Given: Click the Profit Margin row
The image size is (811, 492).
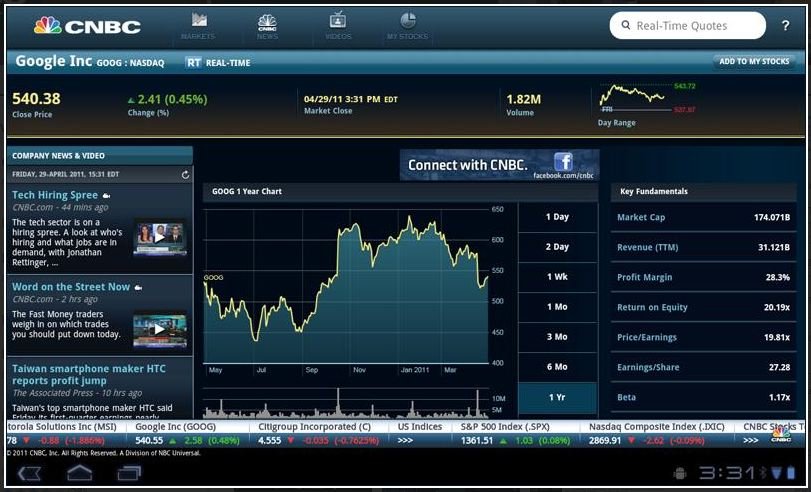Looking at the screenshot, I should click(x=703, y=277).
